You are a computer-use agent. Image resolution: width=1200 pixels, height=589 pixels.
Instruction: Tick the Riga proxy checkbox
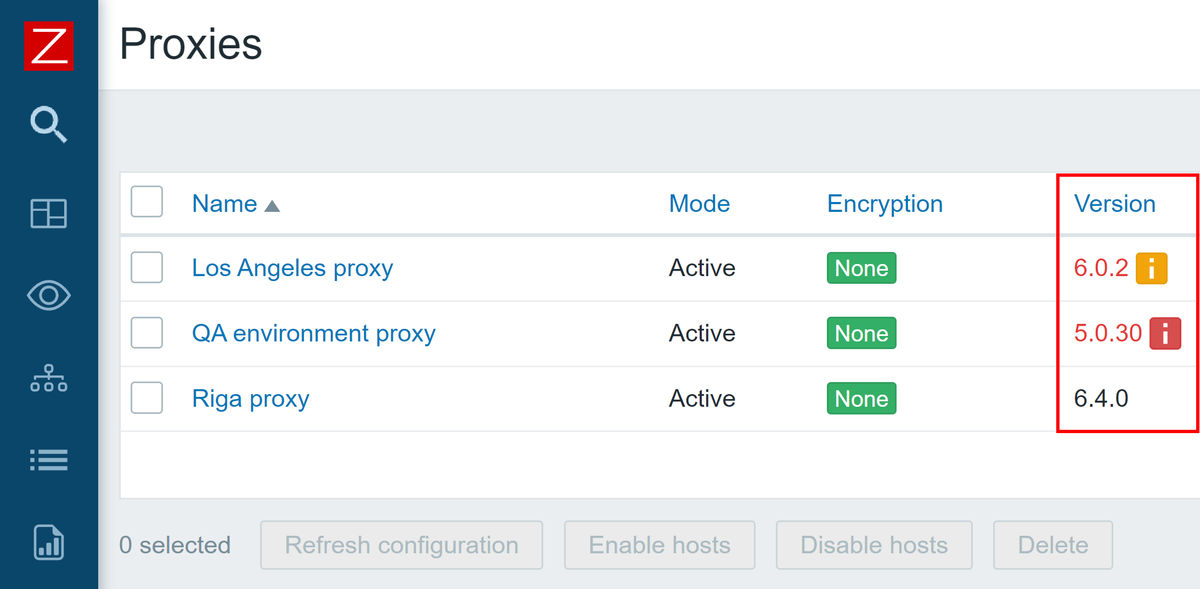point(147,398)
